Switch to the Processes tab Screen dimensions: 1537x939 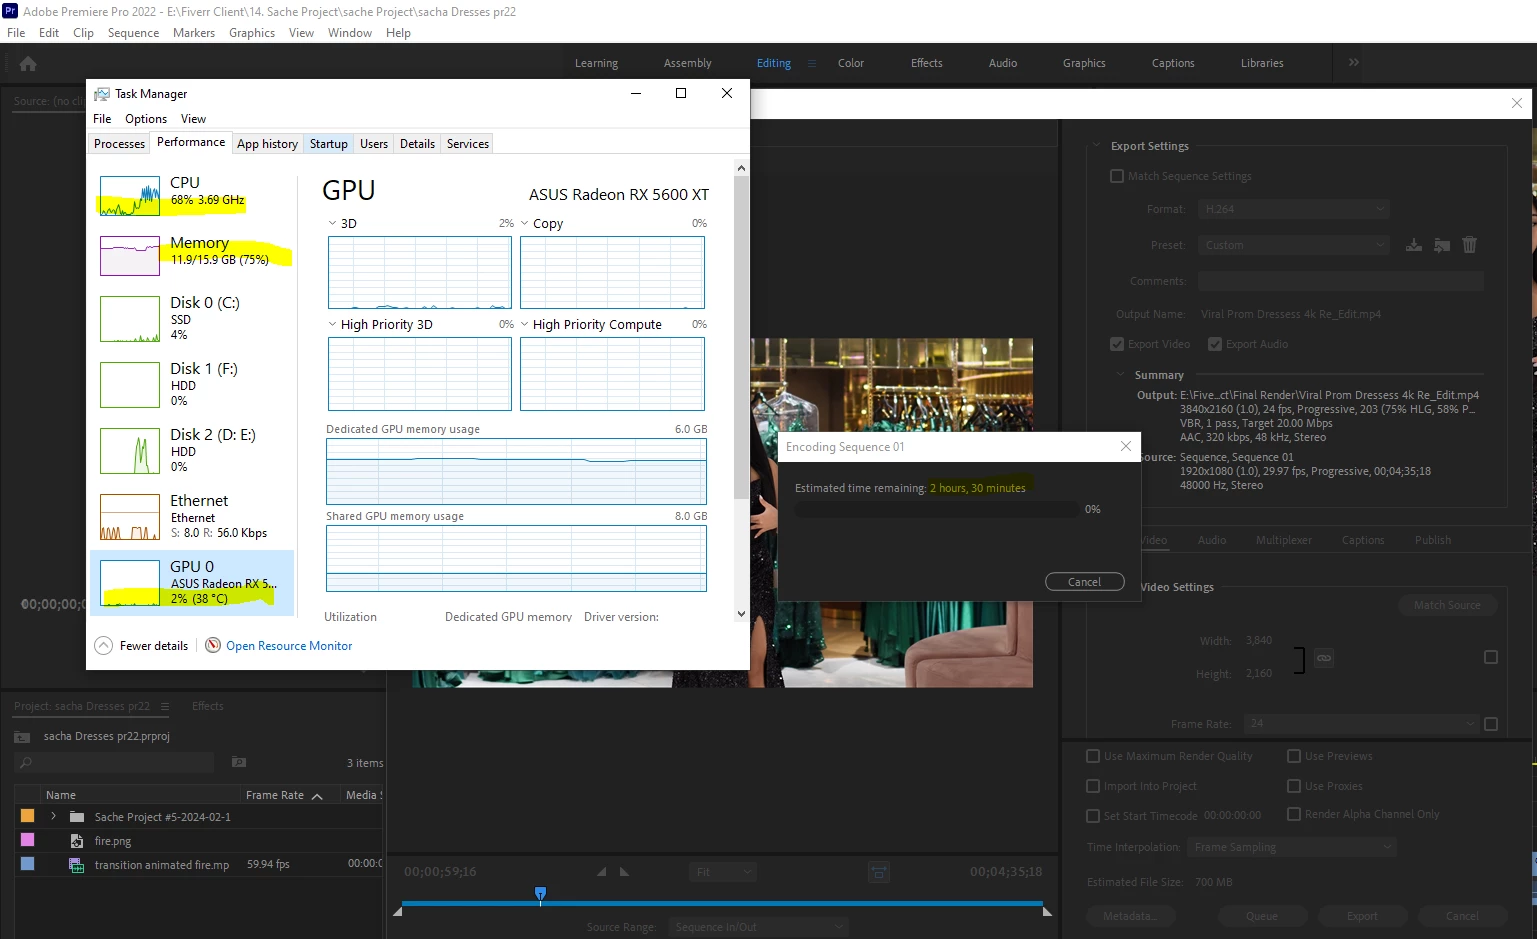coord(119,144)
